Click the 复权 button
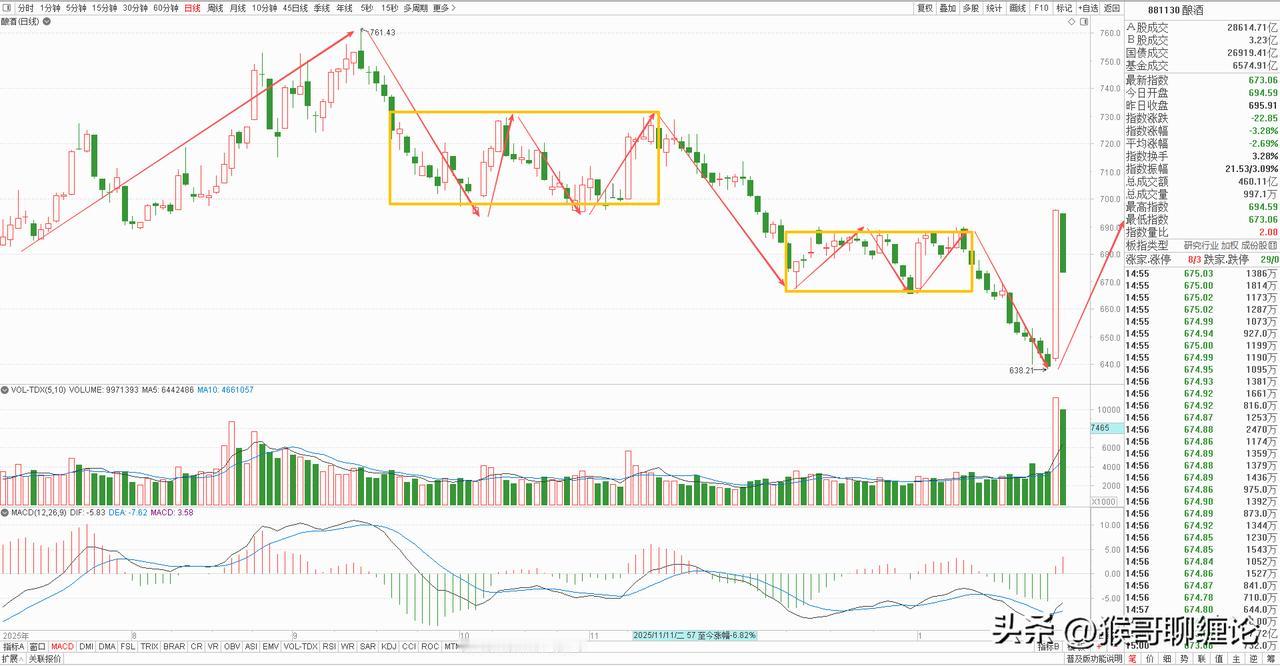The image size is (1280, 666). click(x=925, y=8)
